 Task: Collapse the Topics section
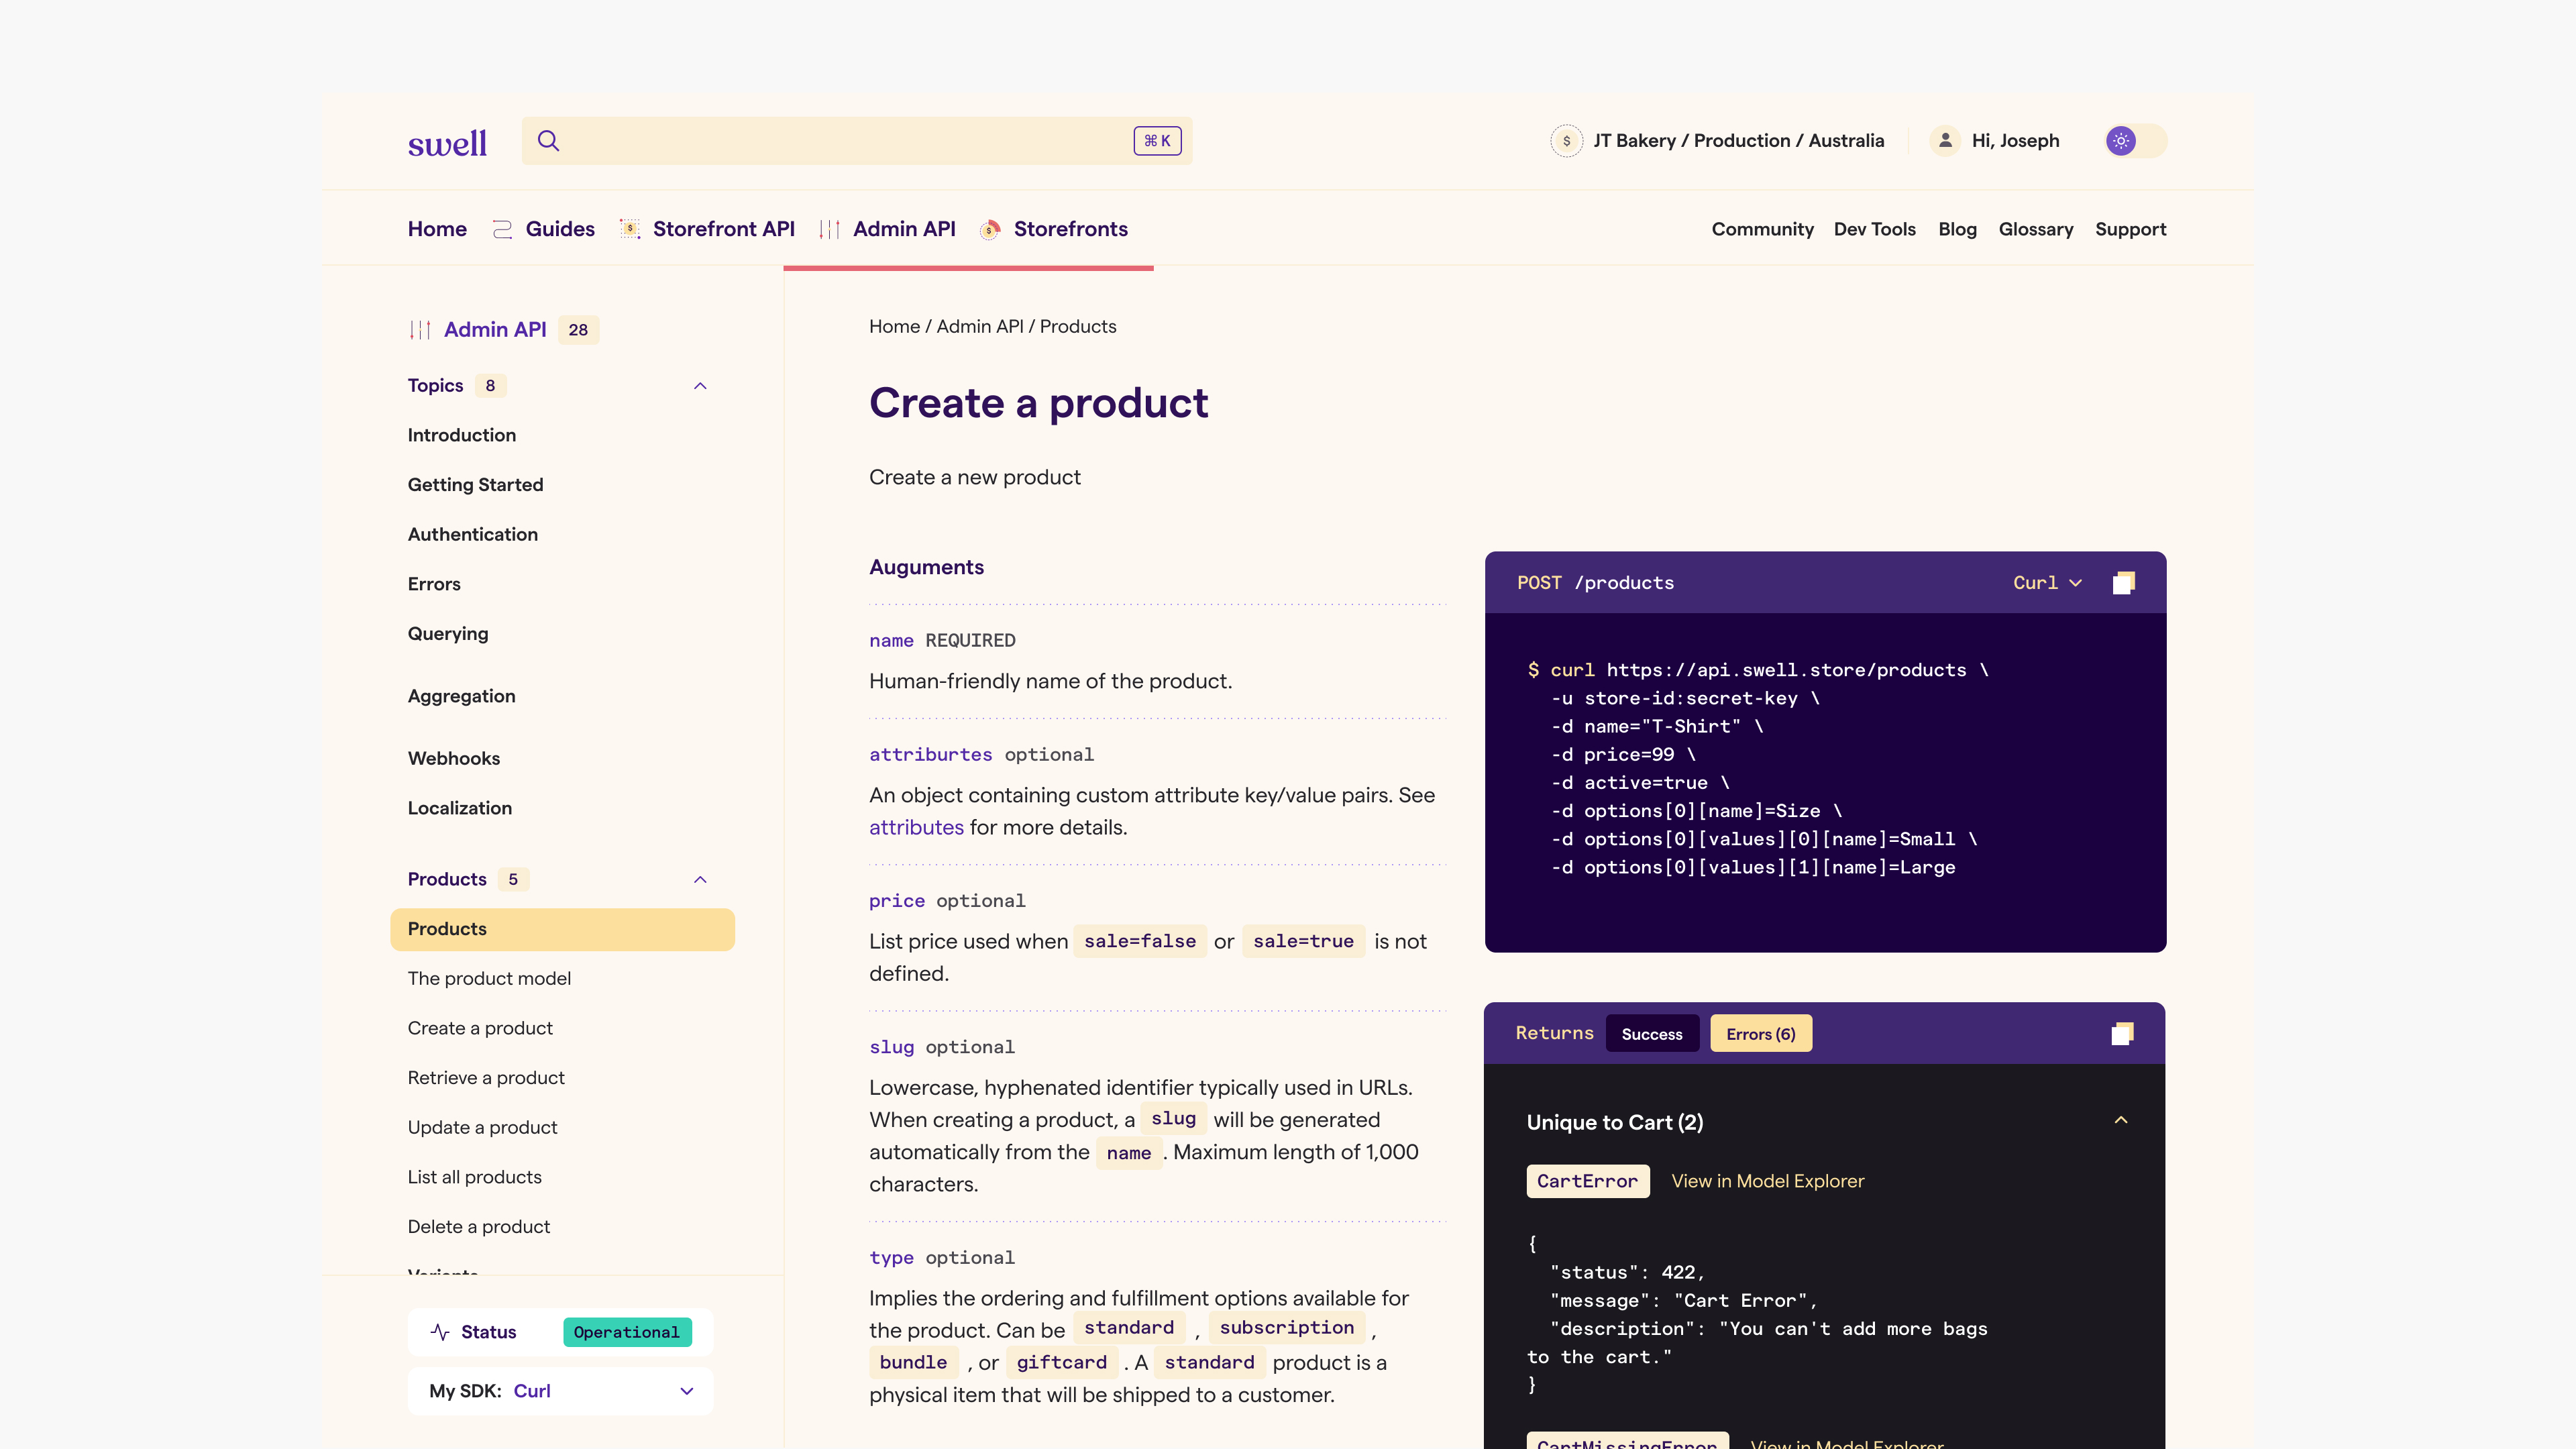(x=700, y=386)
